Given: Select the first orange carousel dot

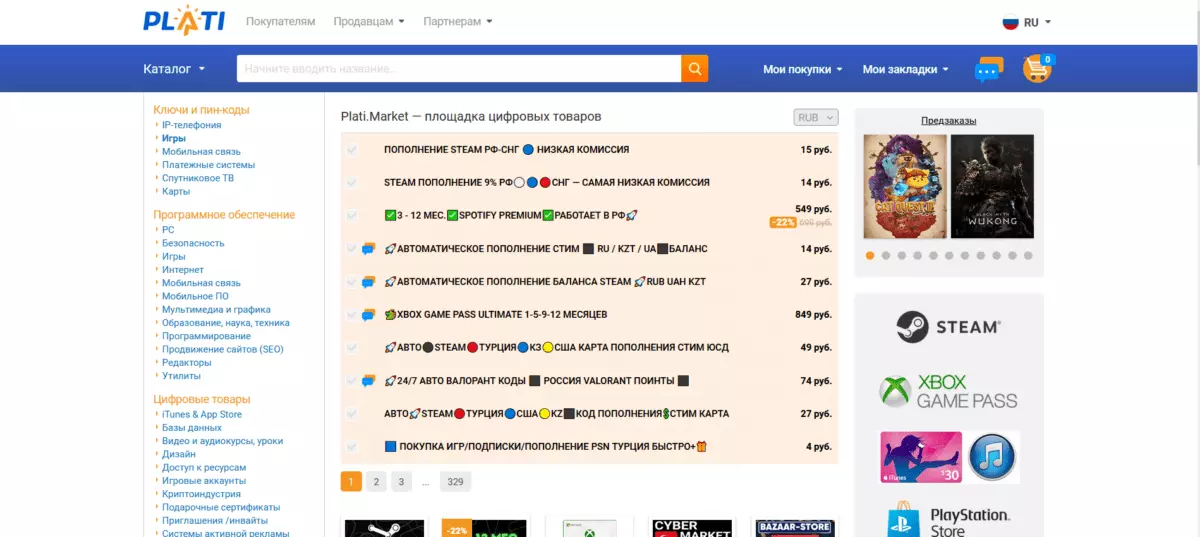Looking at the screenshot, I should (870, 255).
